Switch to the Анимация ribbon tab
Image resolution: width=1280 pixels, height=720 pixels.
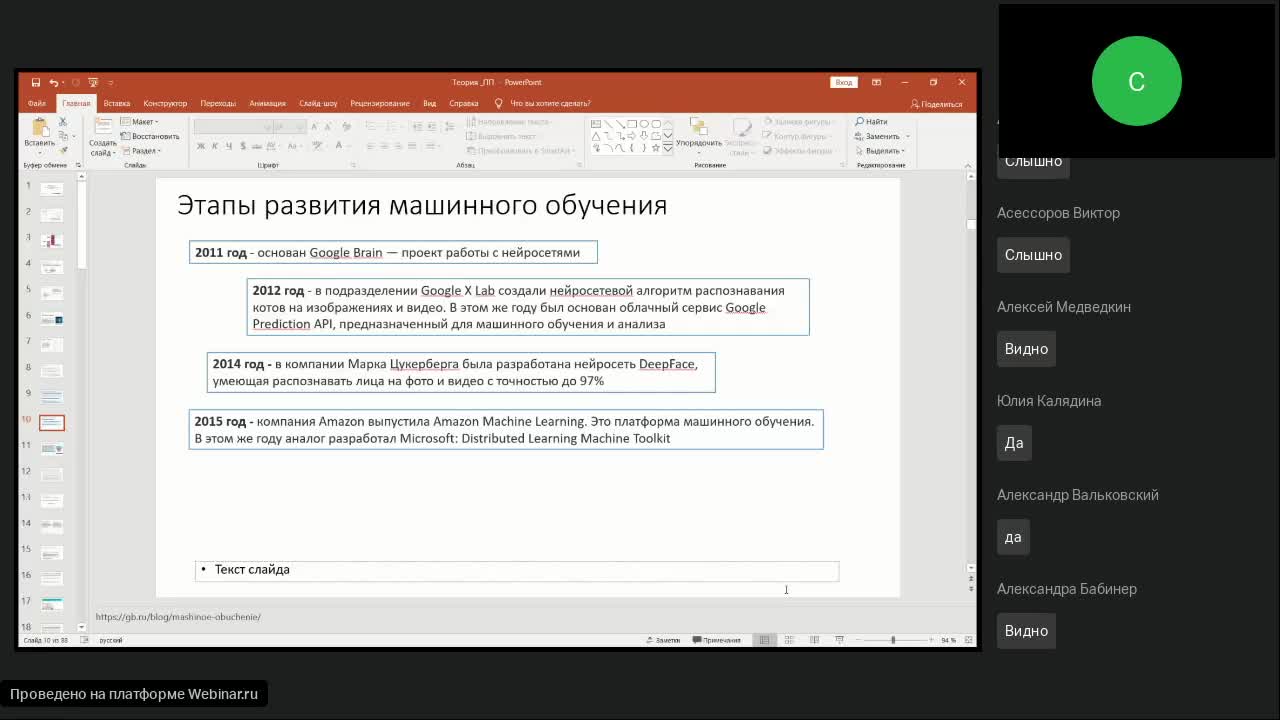(267, 104)
